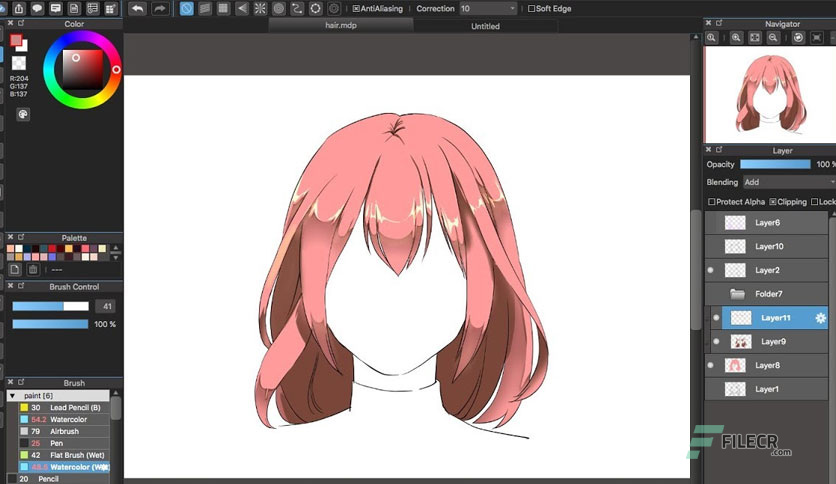The height and width of the screenshot is (484, 836).
Task: Pick the red swatch in the Palette
Action: 52,248
